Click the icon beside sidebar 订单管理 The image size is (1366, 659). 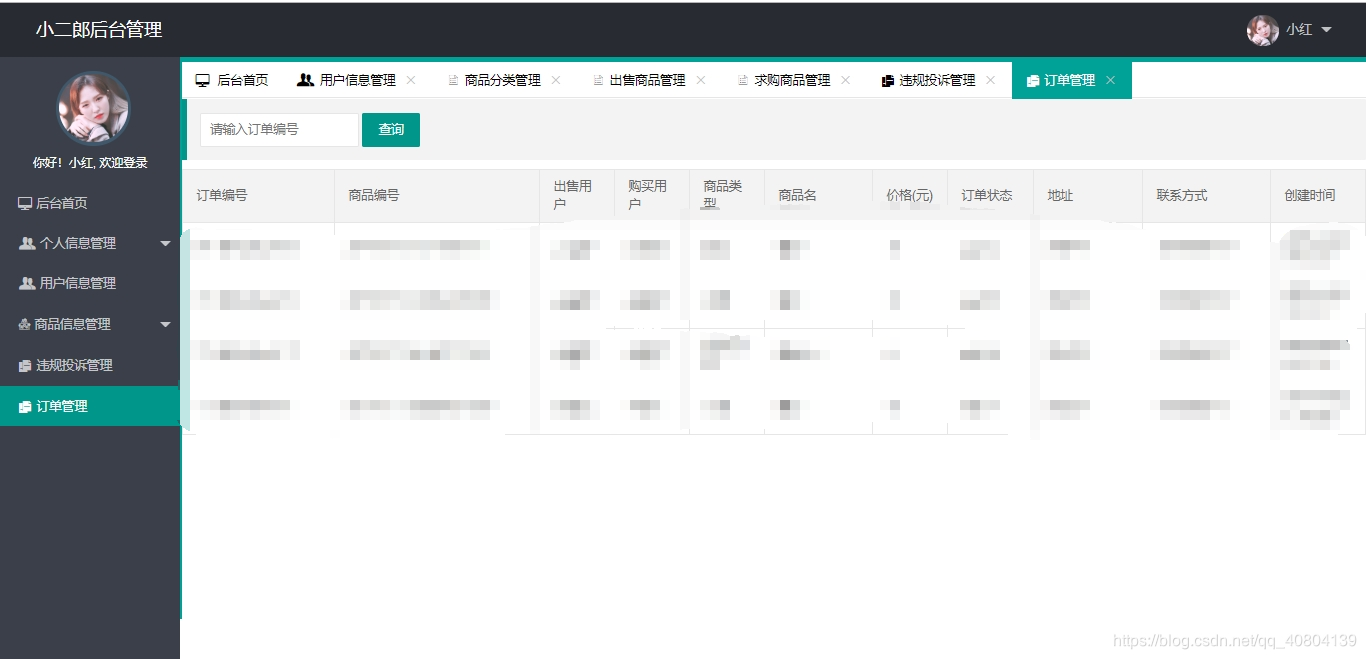pos(25,407)
